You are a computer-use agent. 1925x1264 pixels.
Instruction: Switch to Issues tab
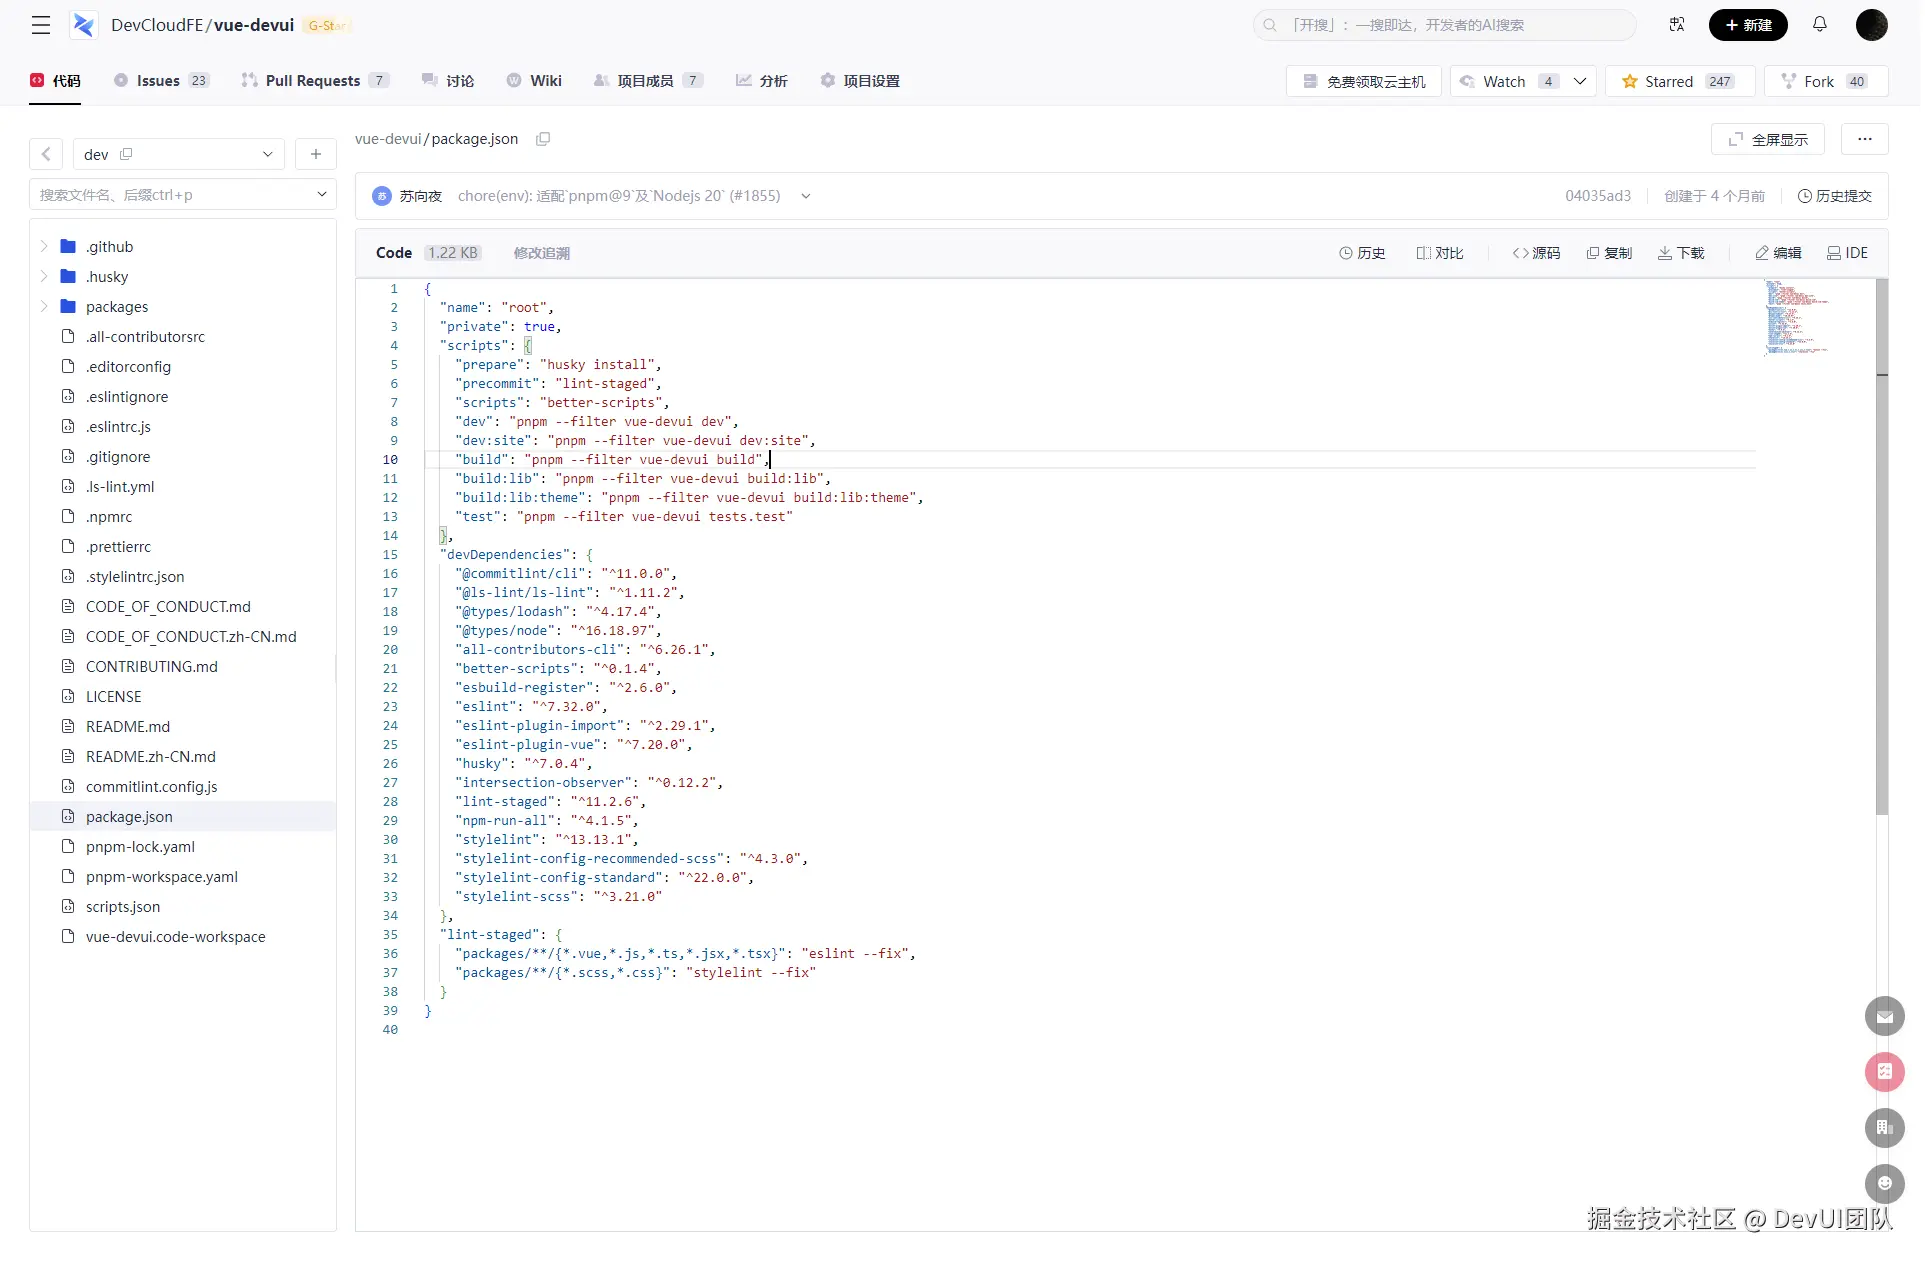tap(158, 81)
